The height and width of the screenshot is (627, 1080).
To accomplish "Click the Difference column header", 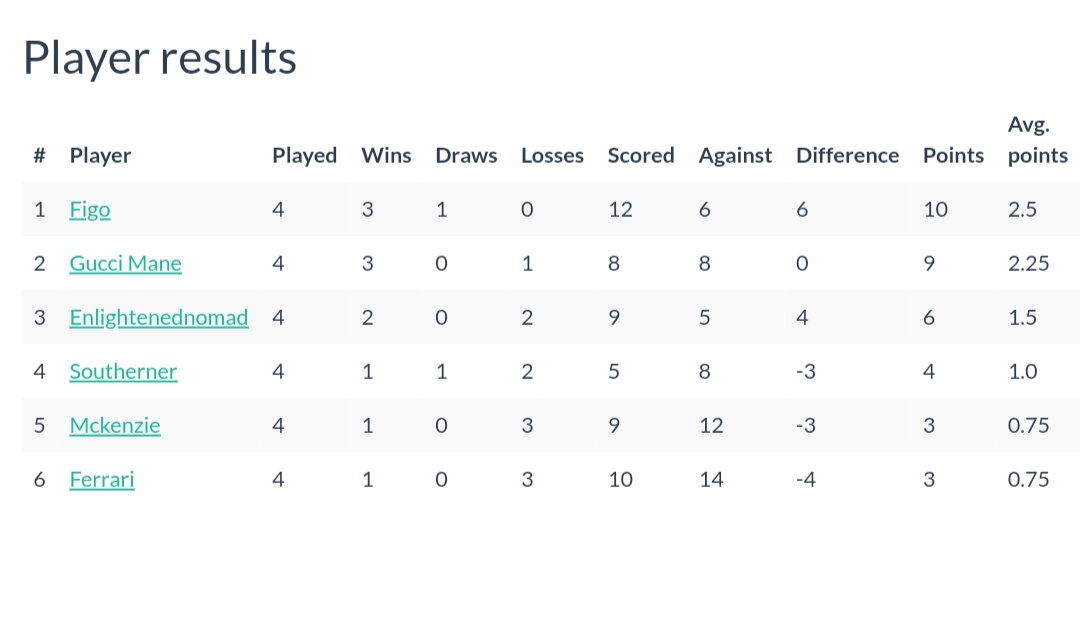I will coord(847,155).
